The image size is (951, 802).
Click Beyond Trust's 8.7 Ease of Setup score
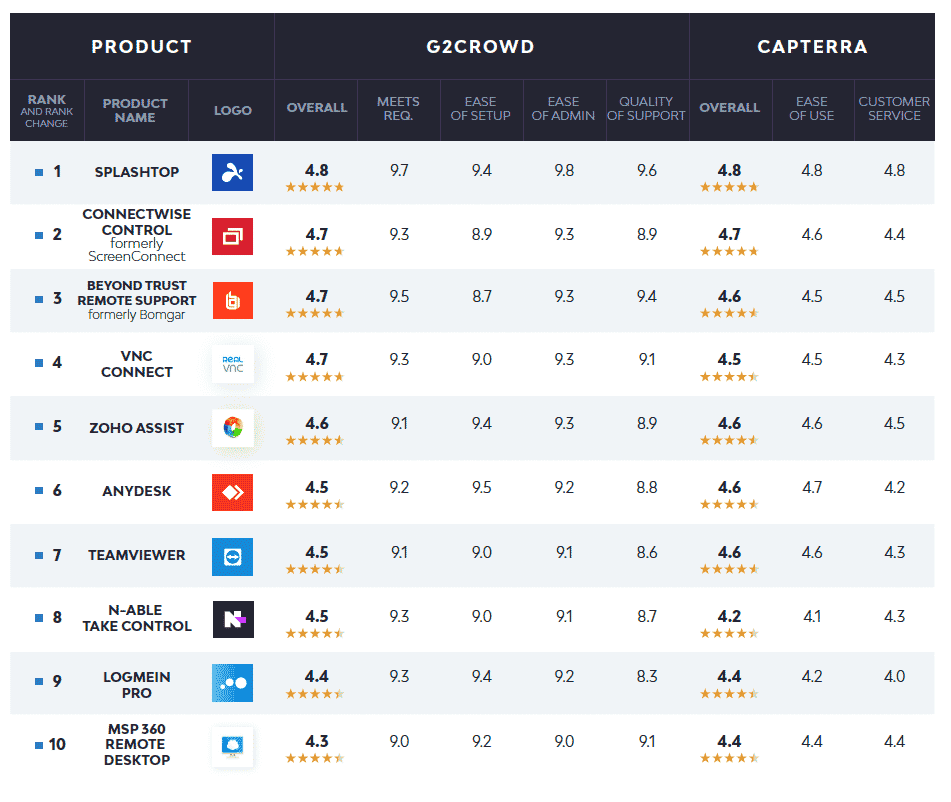(482, 297)
